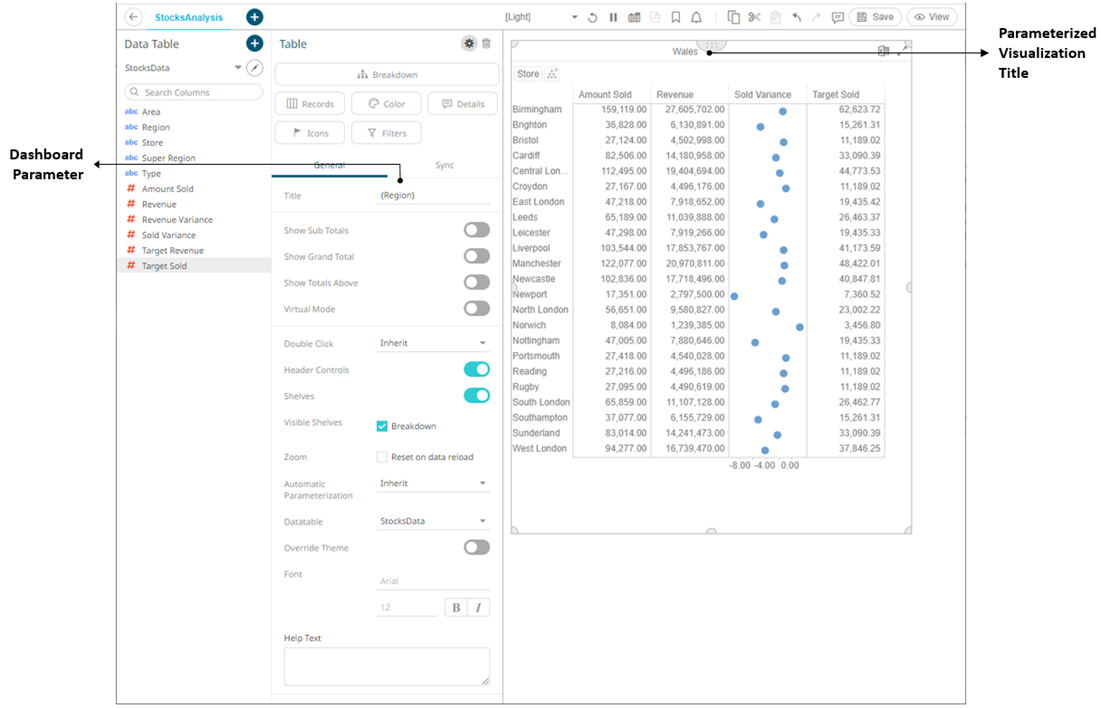This screenshot has height=708, width=1101.
Task: Enable the Show Sub Totals toggle
Action: pyautogui.click(x=476, y=230)
